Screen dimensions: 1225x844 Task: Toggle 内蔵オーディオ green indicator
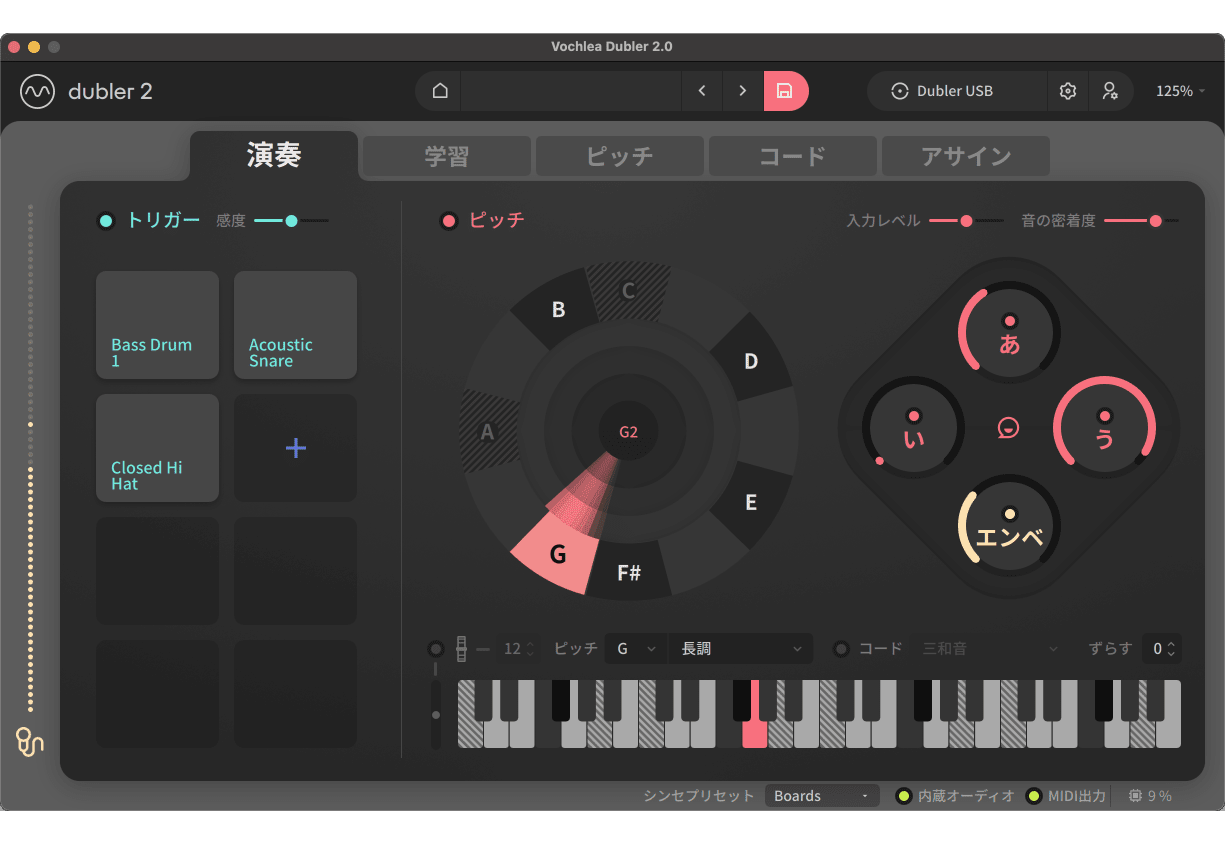click(x=903, y=796)
